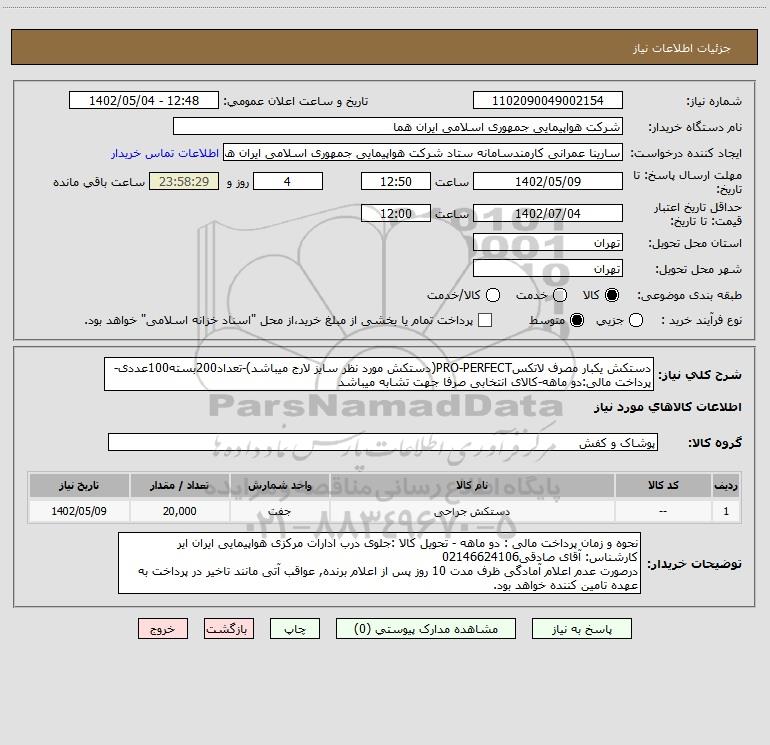Tick the اسناد خزانه اسلامی payment checkbox
This screenshot has width=770, height=745.
tap(485, 320)
